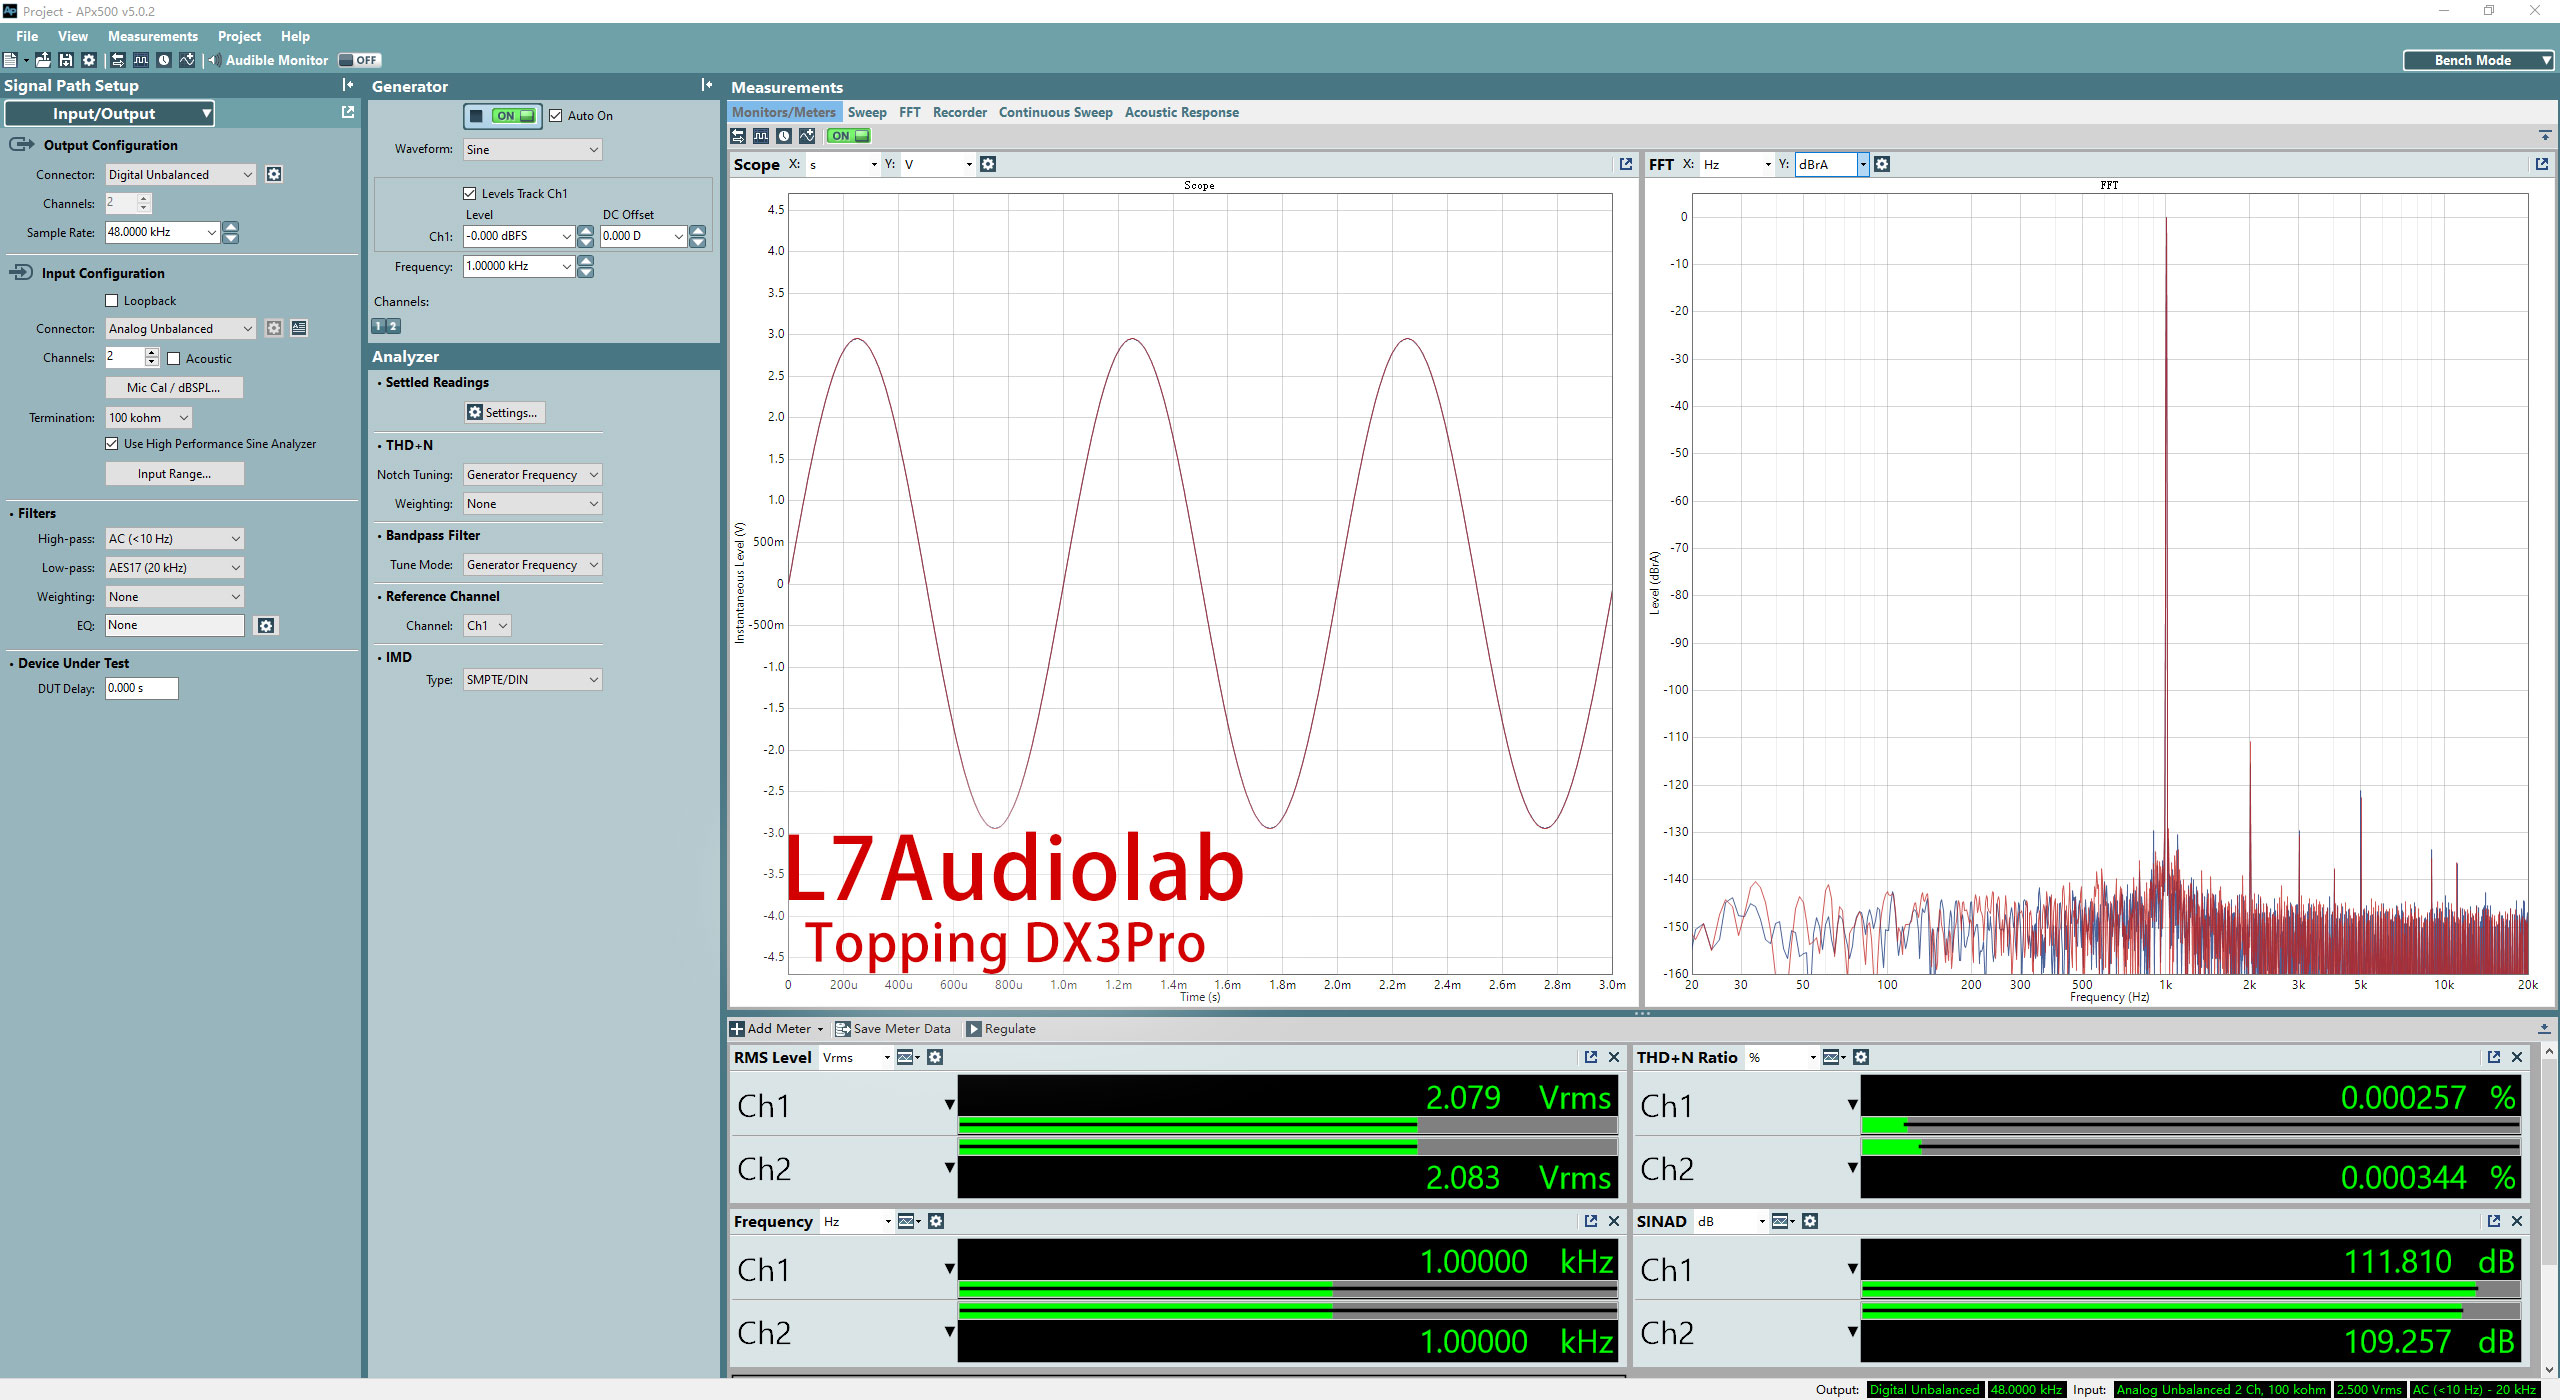Pop out the Frequency meter
Screen dimensions: 2560x1400
tap(1591, 1221)
